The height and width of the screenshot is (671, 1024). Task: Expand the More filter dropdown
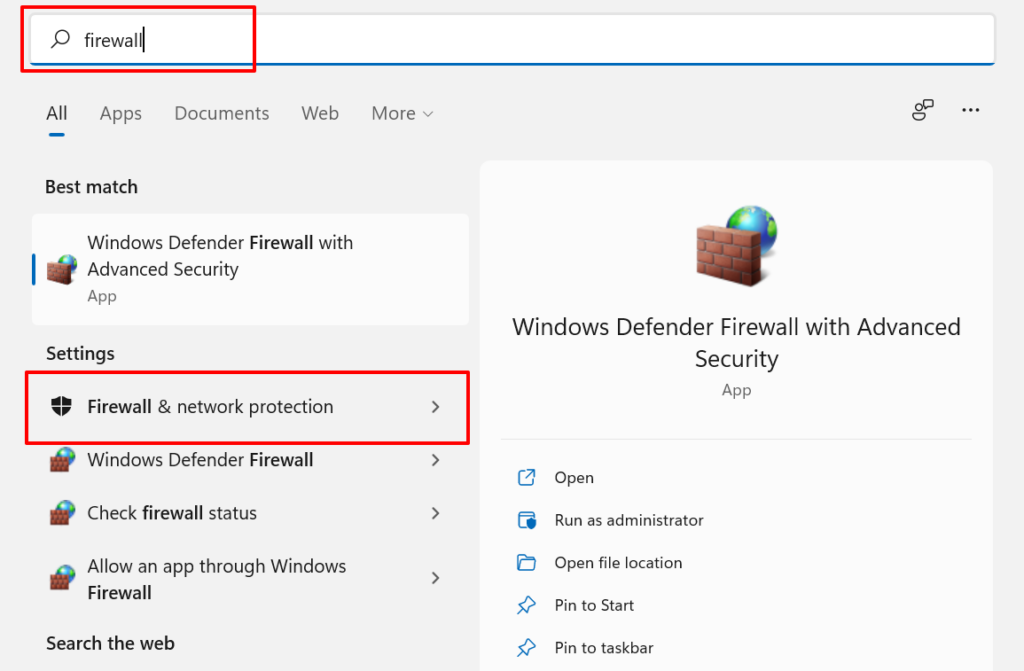402,114
